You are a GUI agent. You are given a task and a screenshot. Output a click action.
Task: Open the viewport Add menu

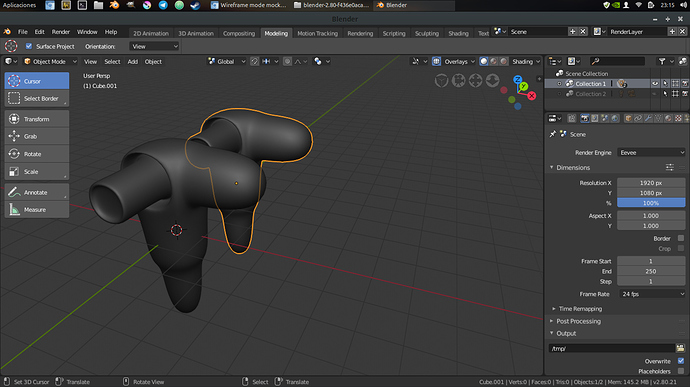(132, 62)
